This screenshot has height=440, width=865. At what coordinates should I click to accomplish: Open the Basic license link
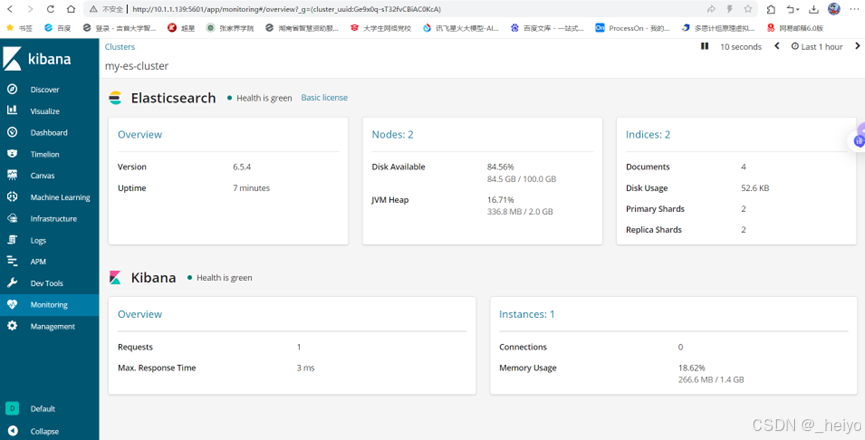coord(324,98)
